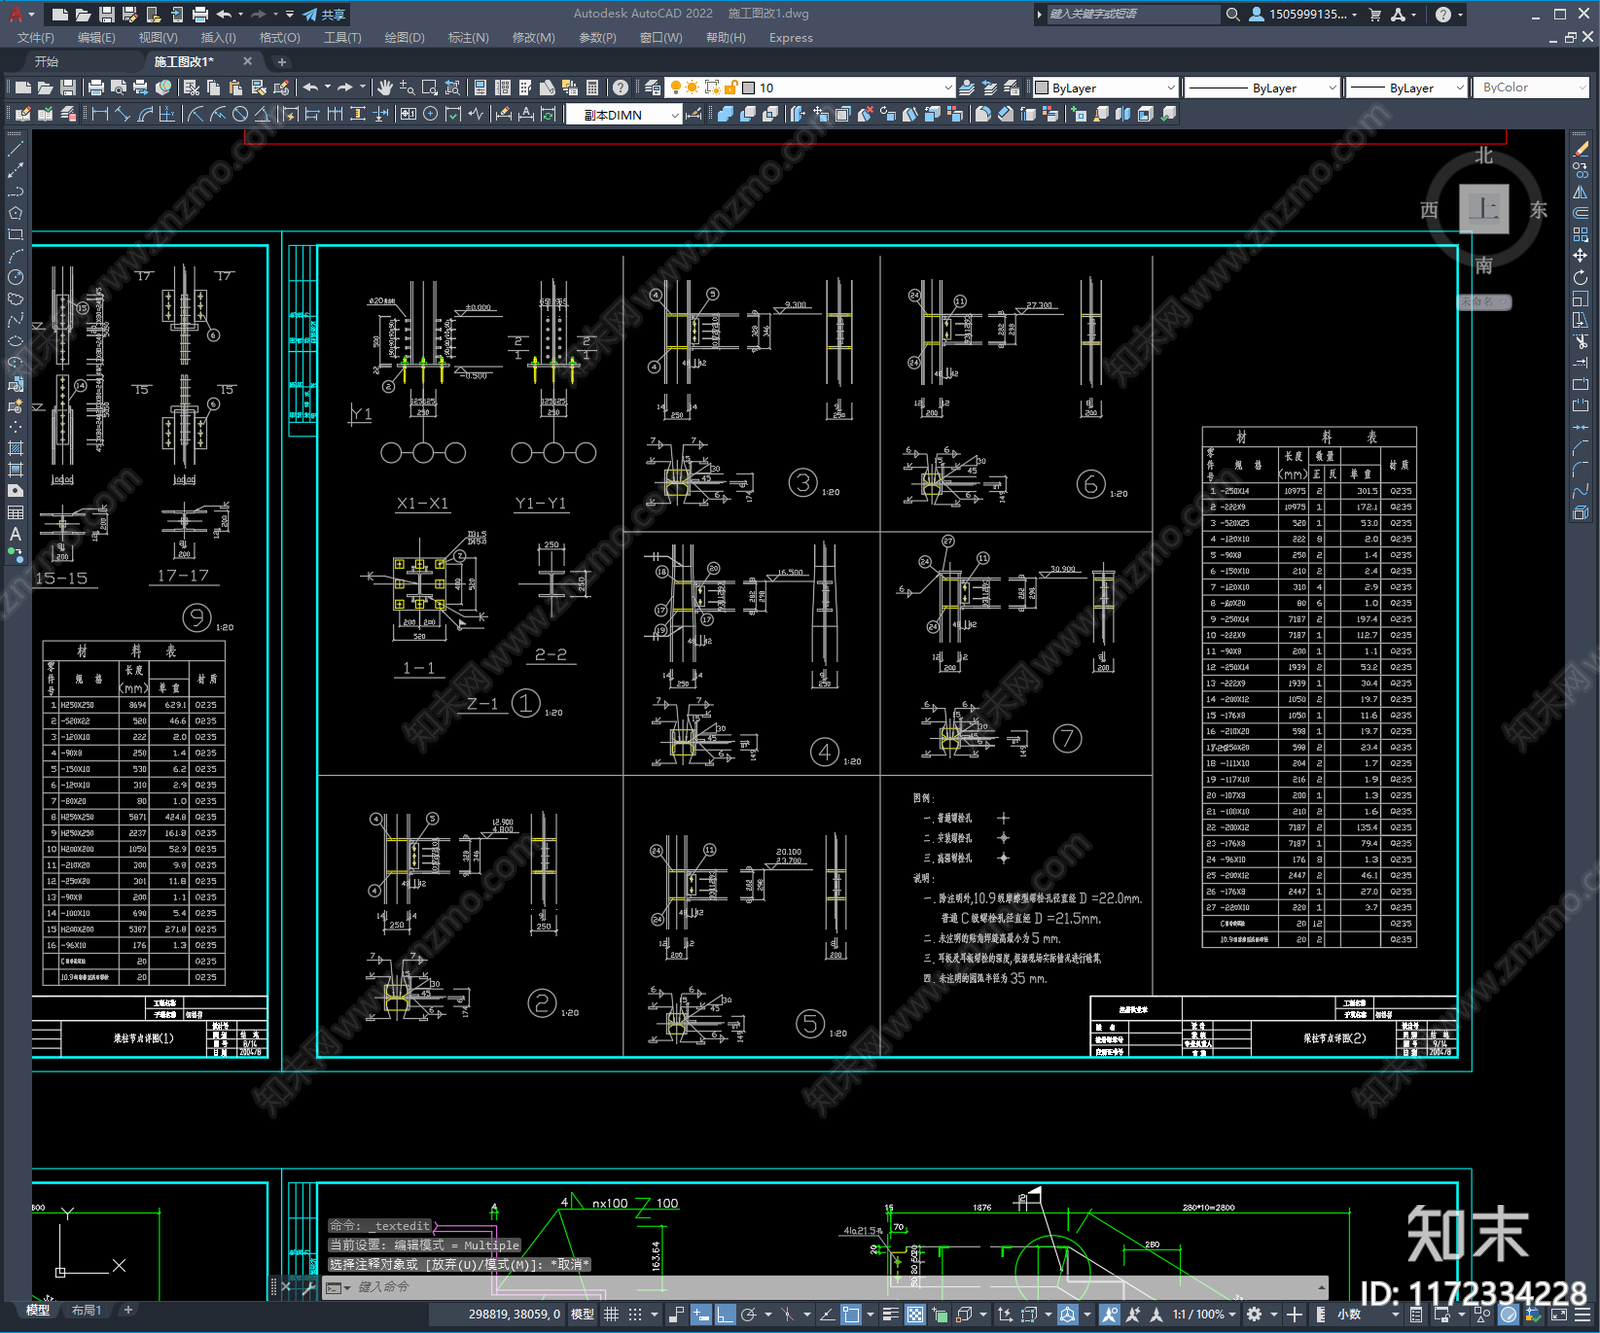The width and height of the screenshot is (1600, 1333).
Task: Select the Rotate tool in modify toolbar
Action: click(1580, 277)
